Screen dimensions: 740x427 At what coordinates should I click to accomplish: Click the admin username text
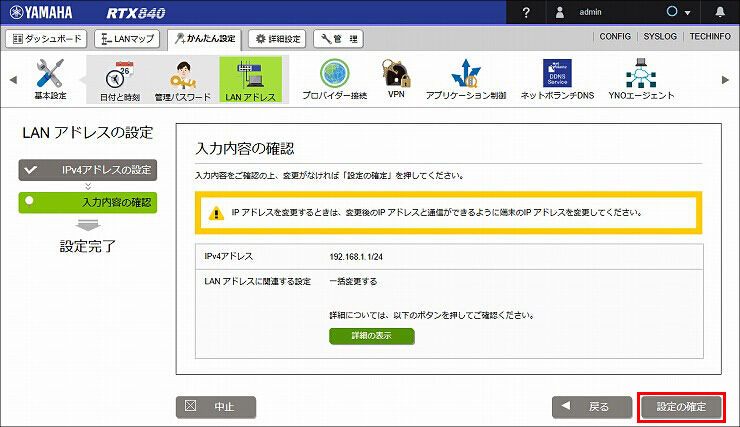(x=590, y=12)
